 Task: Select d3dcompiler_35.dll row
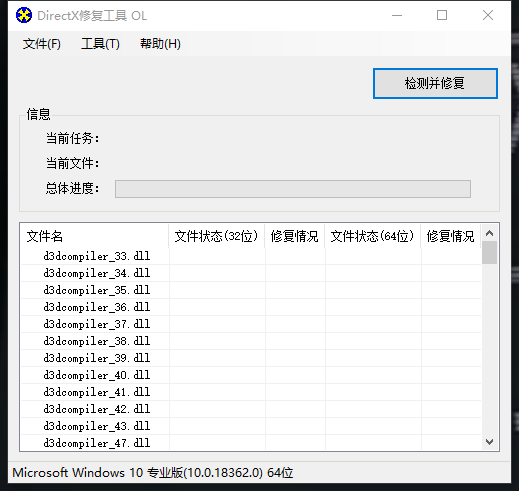click(251, 290)
